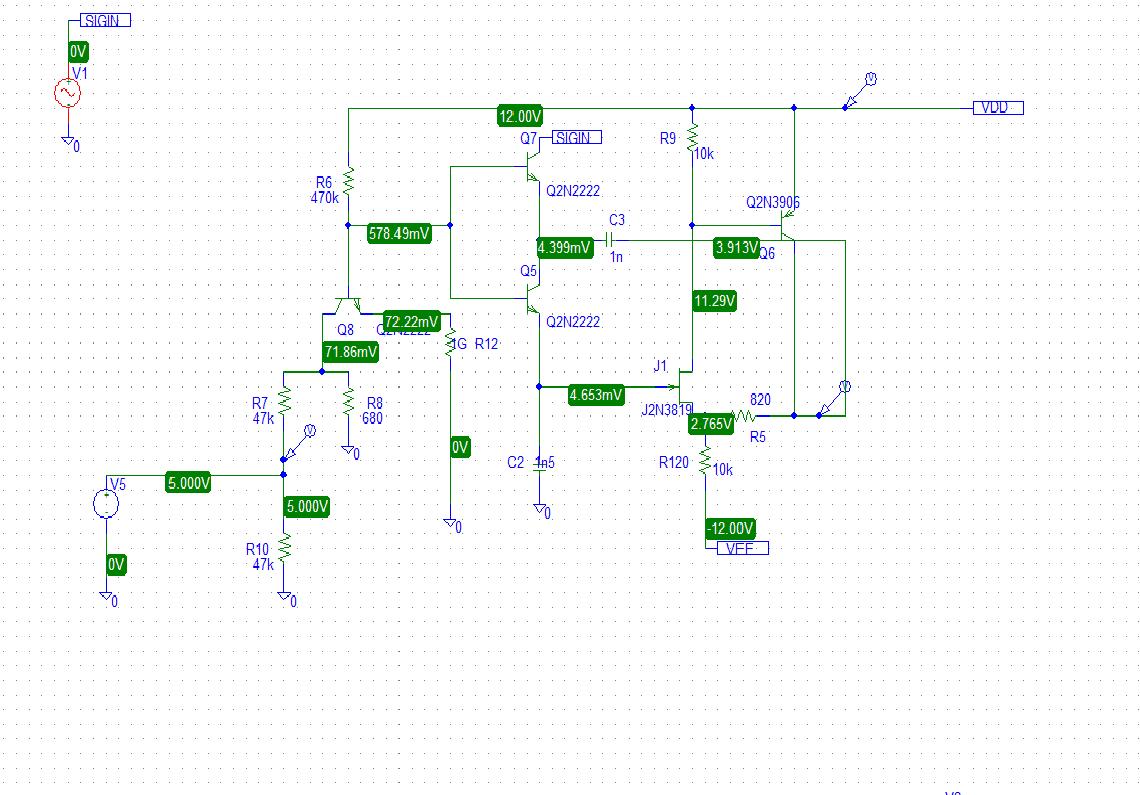Select resistor R8 zigzag symbol
1140x795 pixels.
click(348, 401)
